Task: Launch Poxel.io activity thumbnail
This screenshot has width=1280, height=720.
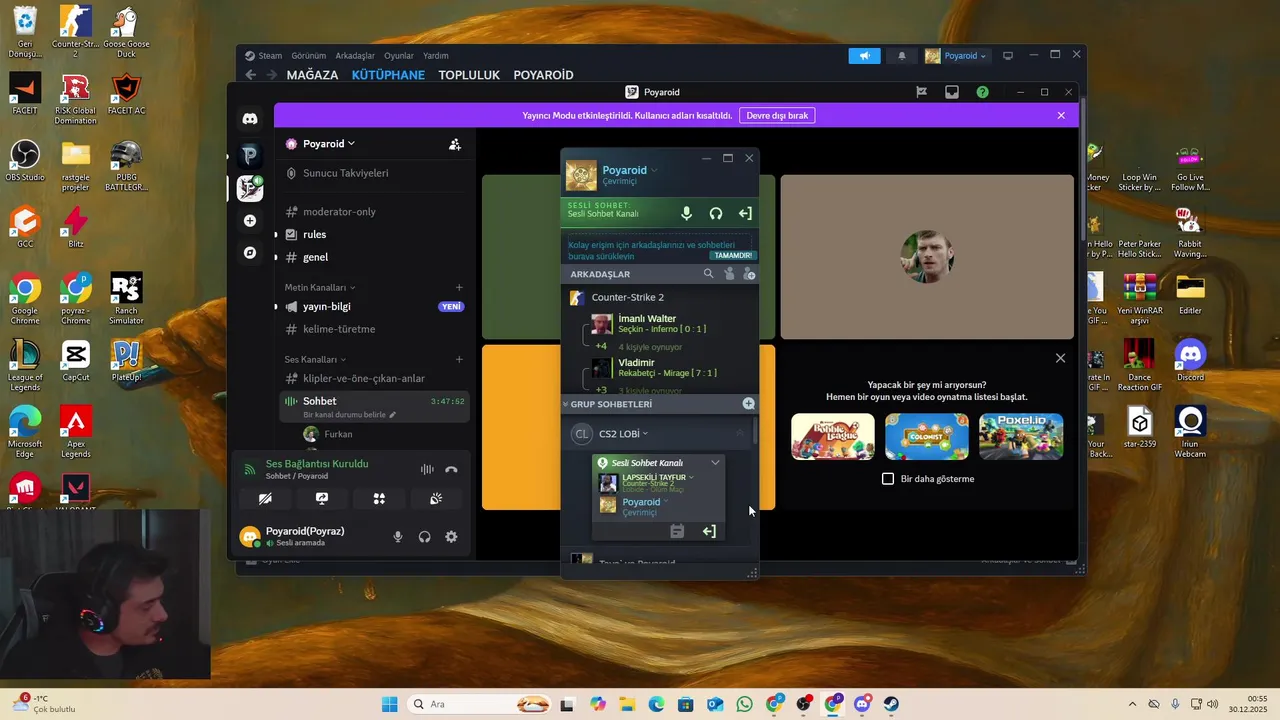Action: [x=1021, y=436]
